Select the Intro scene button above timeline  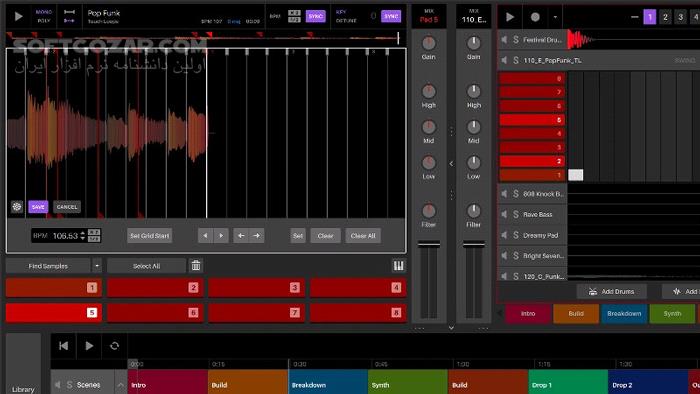point(528,314)
